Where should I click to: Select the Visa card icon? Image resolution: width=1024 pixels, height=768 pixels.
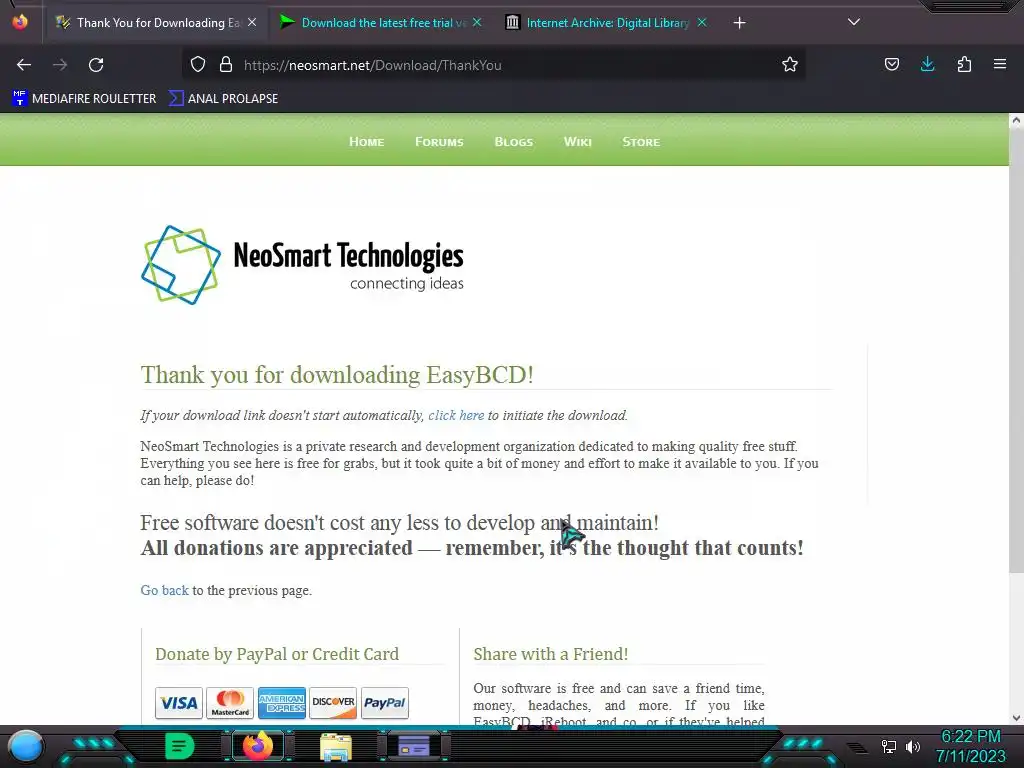coord(179,703)
